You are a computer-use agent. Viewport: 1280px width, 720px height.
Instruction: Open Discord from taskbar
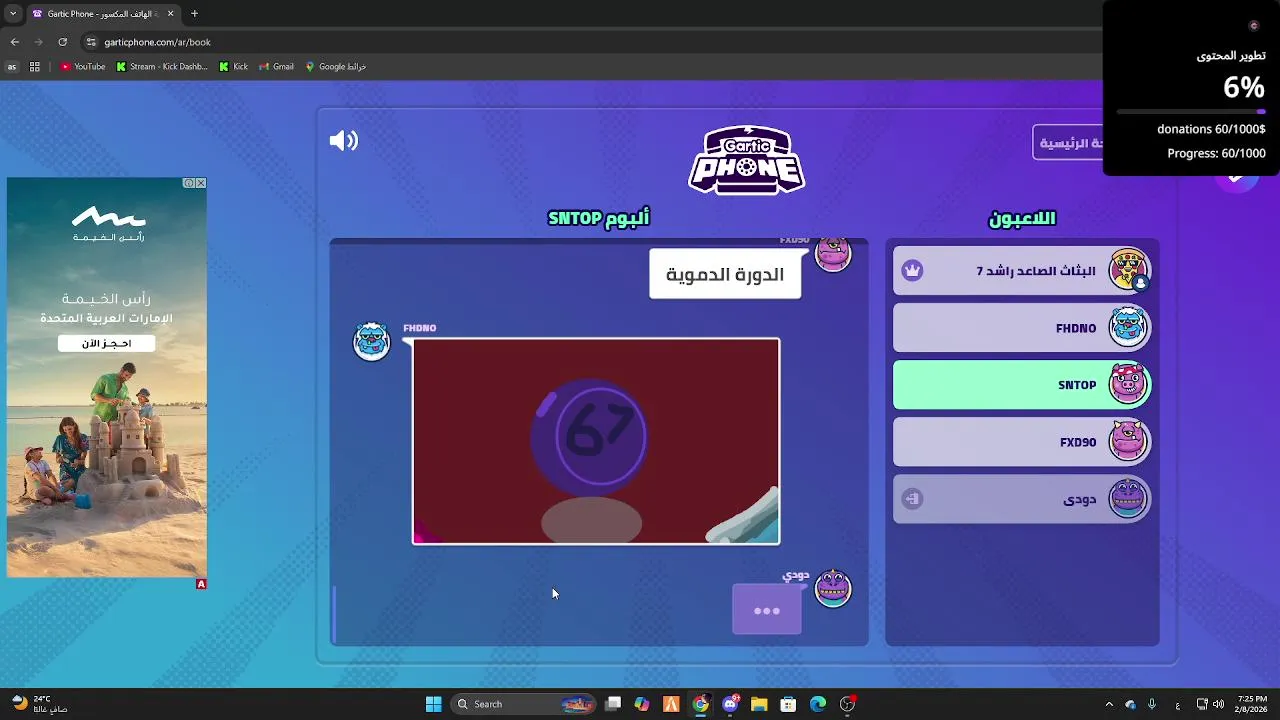click(x=730, y=704)
